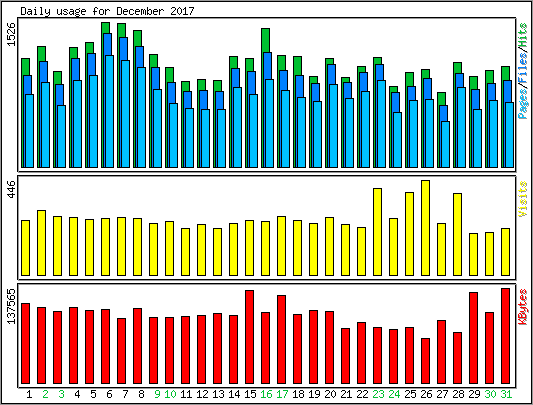This screenshot has width=533, height=405.
Task: Select day label "11"
Action: click(x=186, y=394)
